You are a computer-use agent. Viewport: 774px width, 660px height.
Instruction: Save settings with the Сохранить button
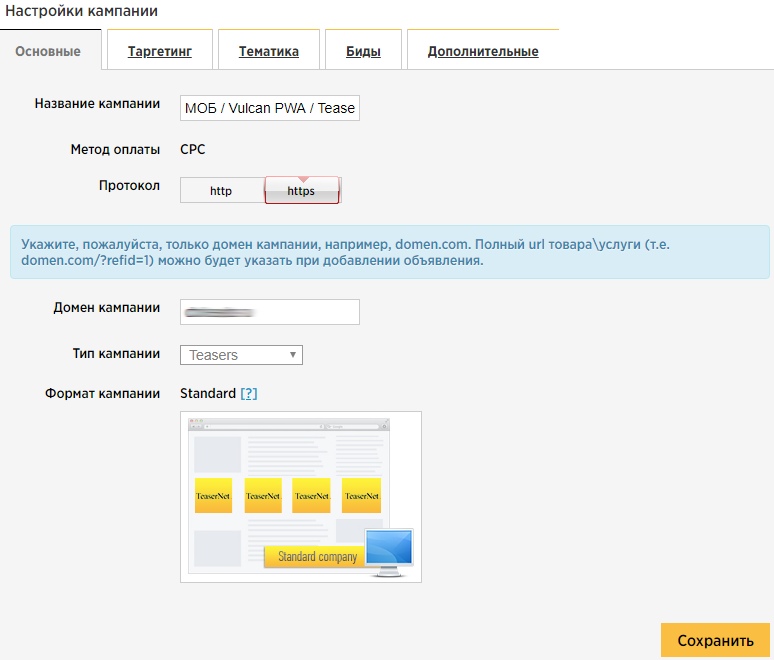715,640
